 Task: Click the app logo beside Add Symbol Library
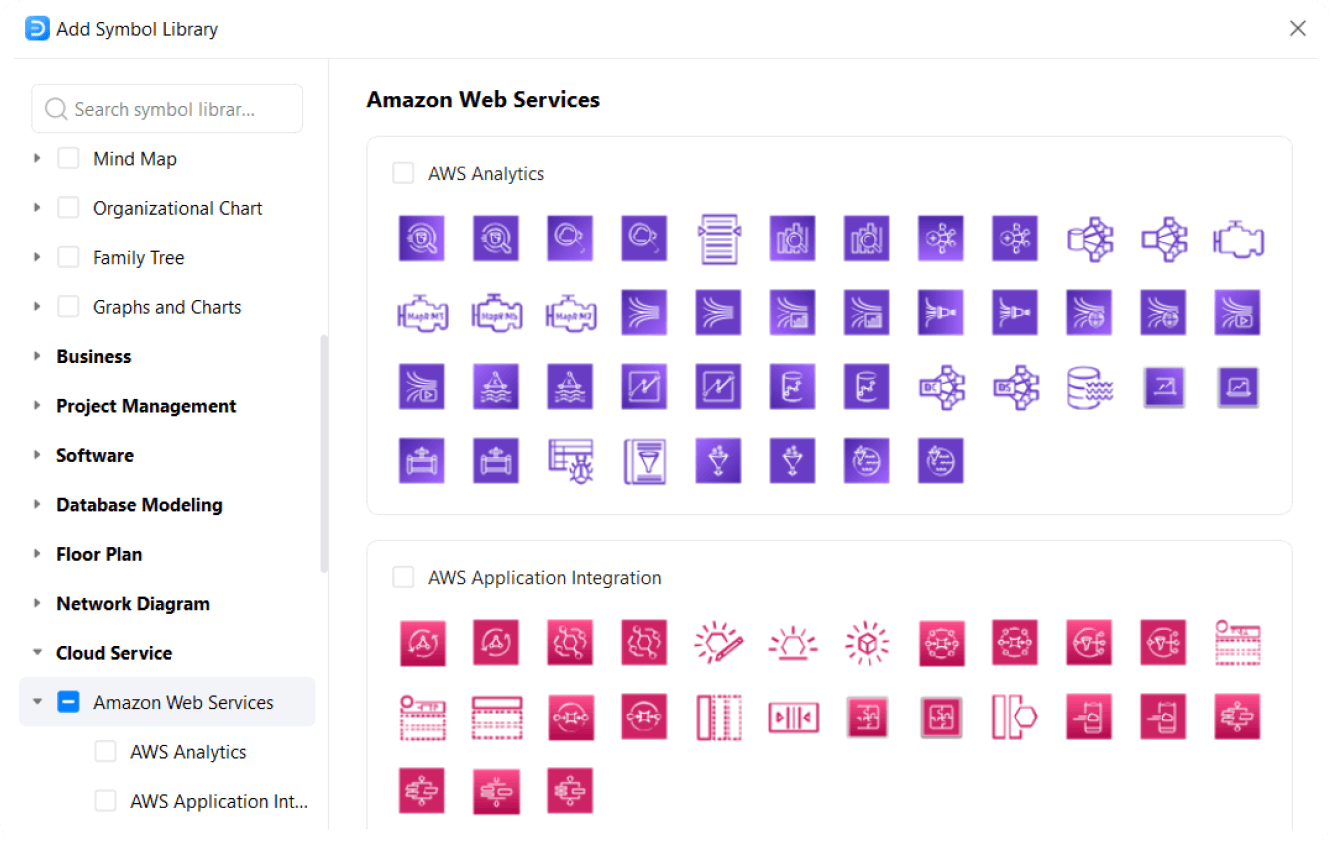(37, 28)
